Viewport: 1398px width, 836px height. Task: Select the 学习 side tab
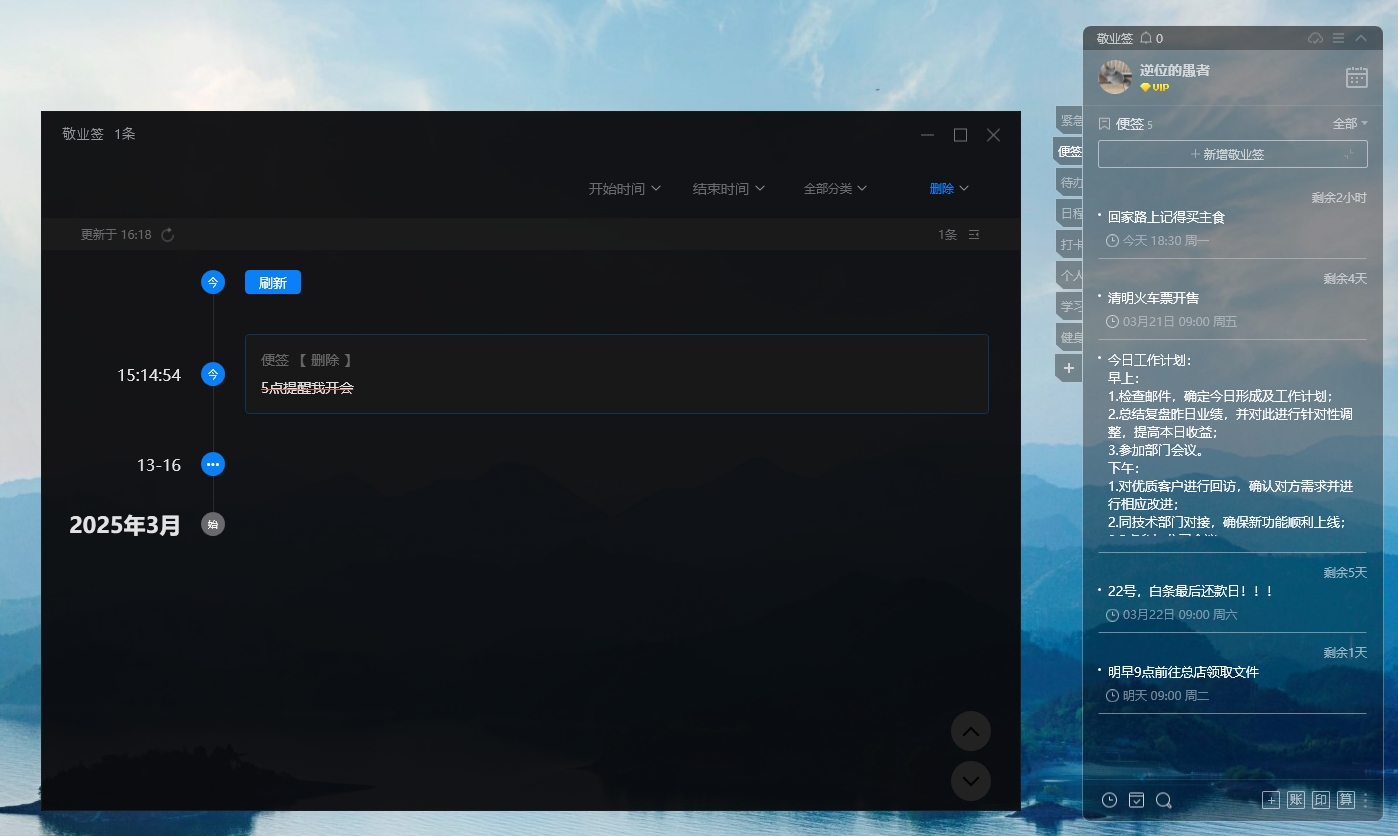pyautogui.click(x=1069, y=306)
